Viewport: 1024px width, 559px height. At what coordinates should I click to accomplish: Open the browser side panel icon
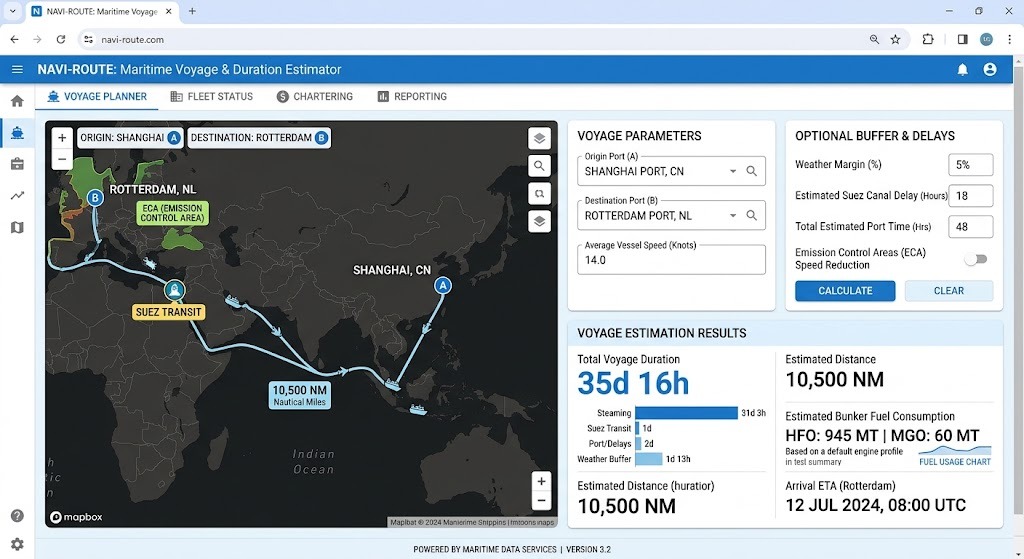pos(963,39)
